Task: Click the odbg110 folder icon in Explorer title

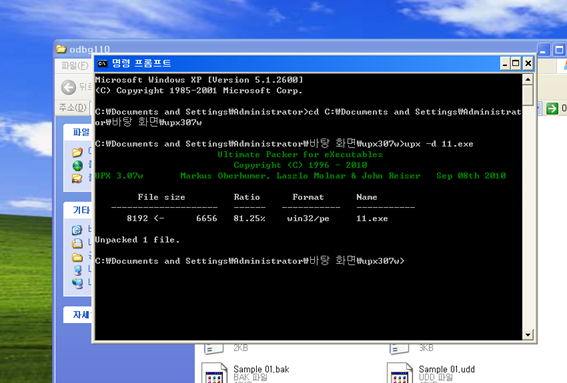Action: click(61, 49)
